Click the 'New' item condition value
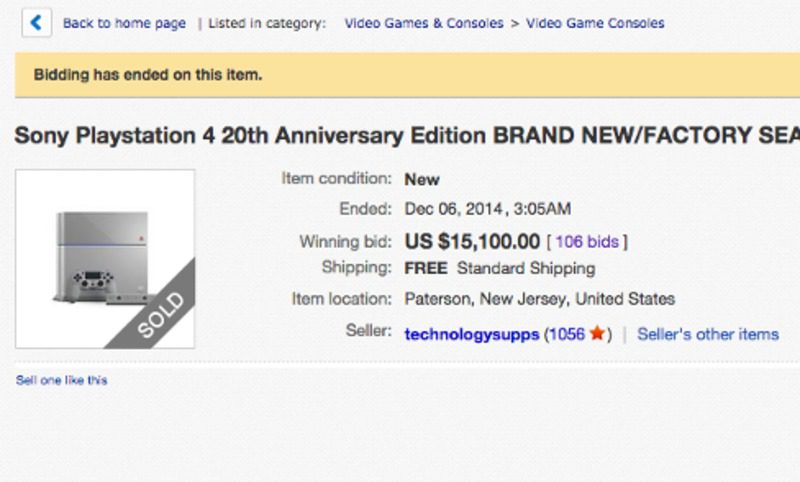 click(421, 180)
